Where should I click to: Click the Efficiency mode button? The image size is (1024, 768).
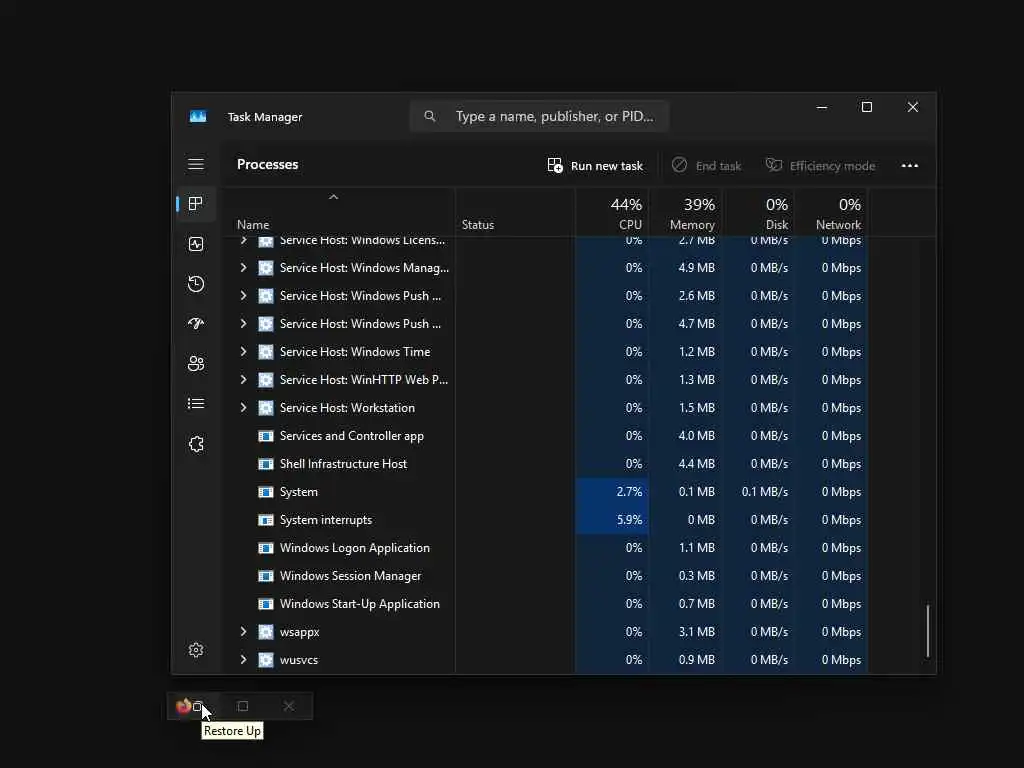point(820,166)
